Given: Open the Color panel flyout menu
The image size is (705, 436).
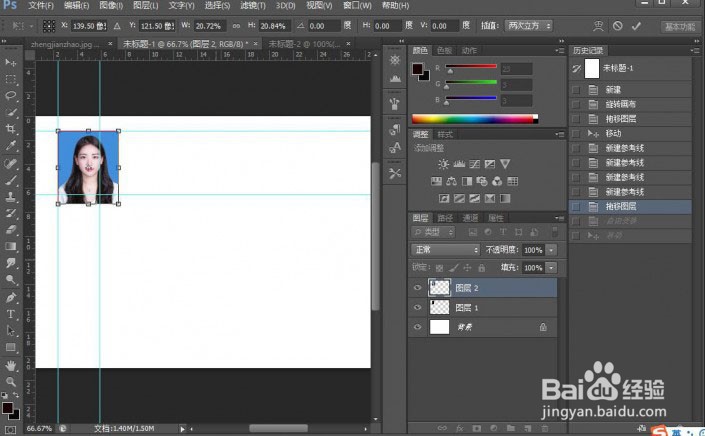Looking at the screenshot, I should tap(560, 50).
